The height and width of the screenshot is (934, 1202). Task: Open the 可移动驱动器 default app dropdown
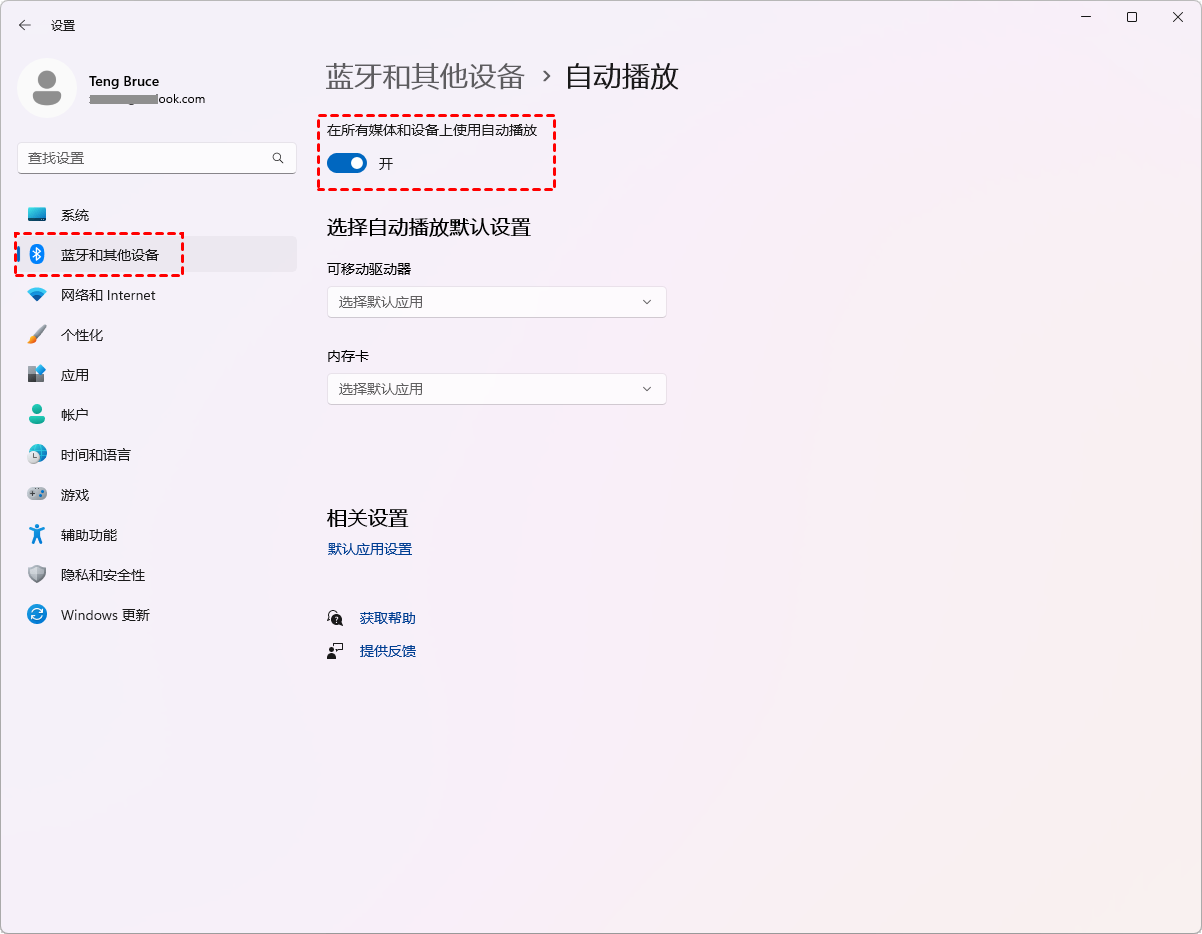pyautogui.click(x=496, y=302)
